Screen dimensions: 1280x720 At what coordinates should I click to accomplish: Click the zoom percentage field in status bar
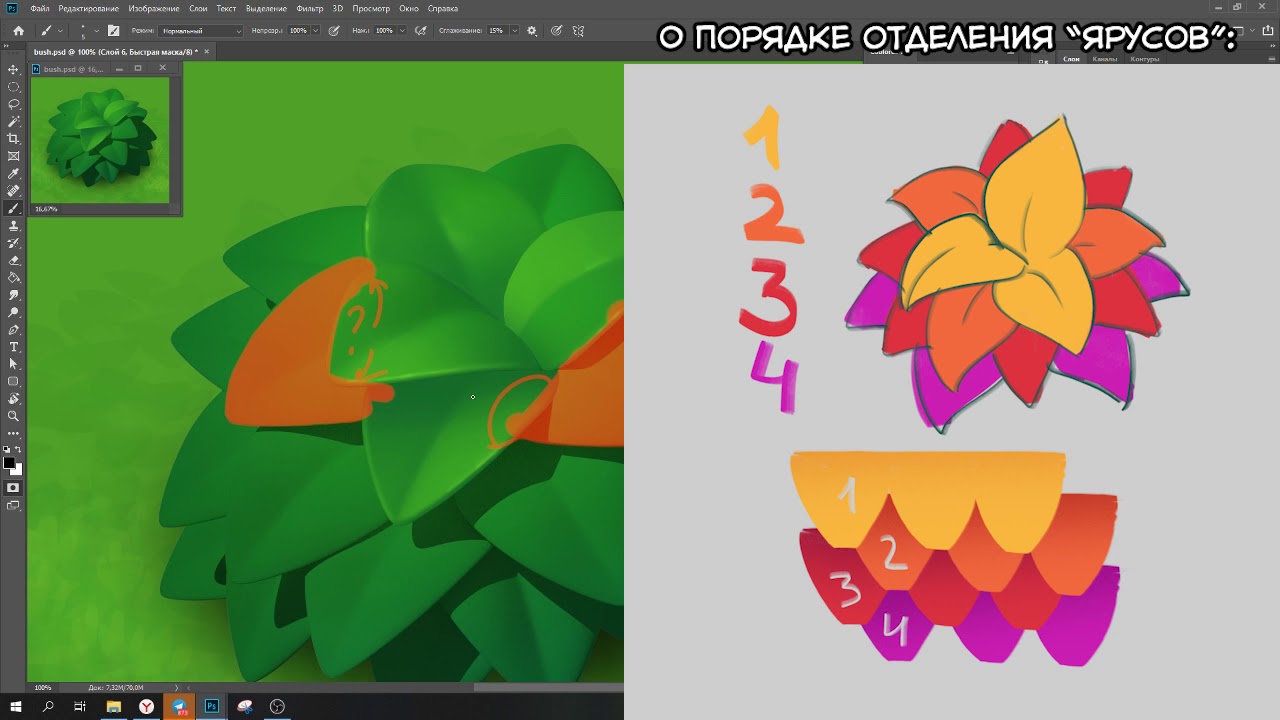pos(43,688)
